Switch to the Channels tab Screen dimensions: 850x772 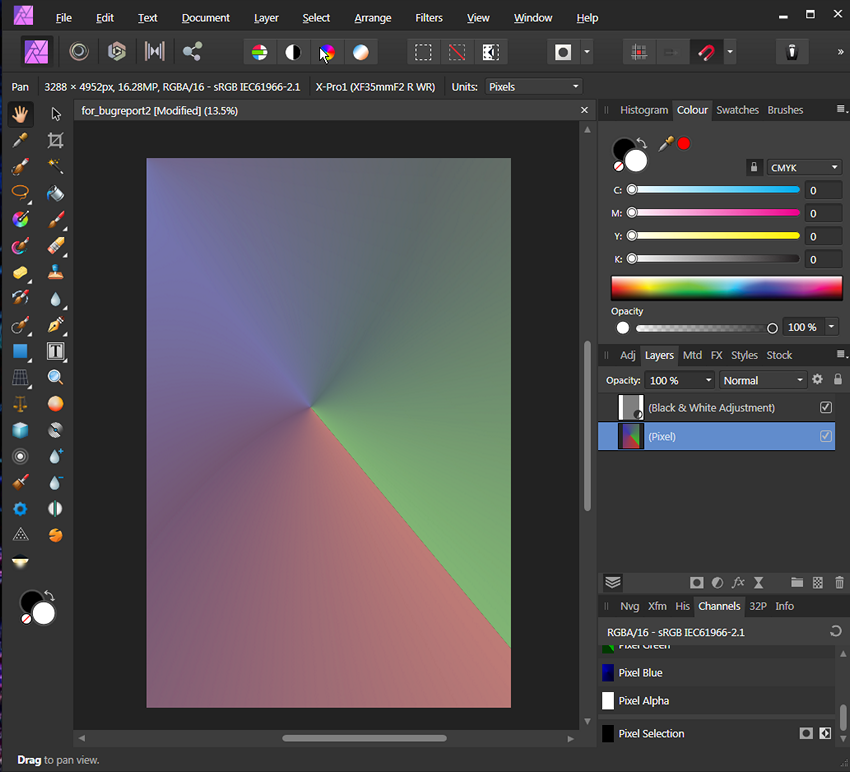click(x=719, y=606)
